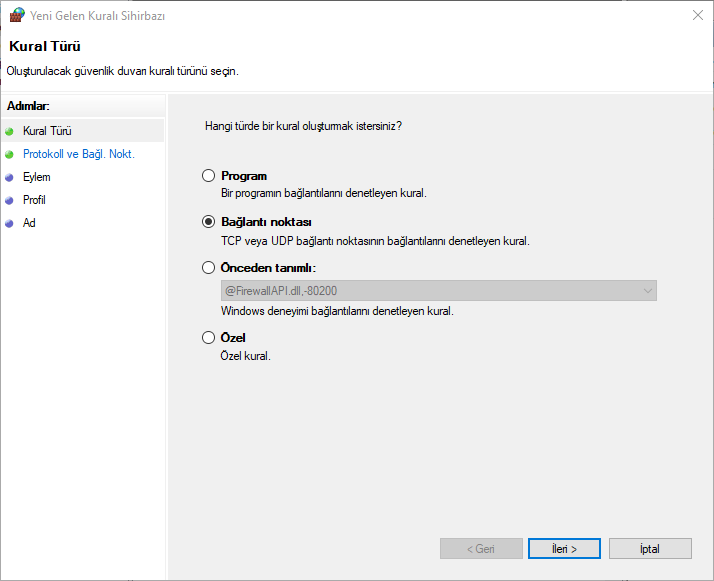Viewport: 714px width, 581px height.
Task: Click green bullet next to Protokol ve Bağl. Nokt.
Action: point(10,154)
